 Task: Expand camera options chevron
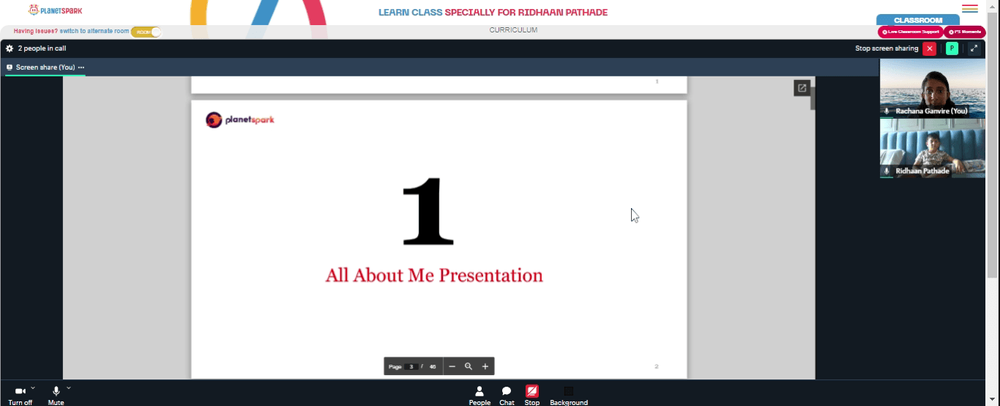[x=33, y=388]
